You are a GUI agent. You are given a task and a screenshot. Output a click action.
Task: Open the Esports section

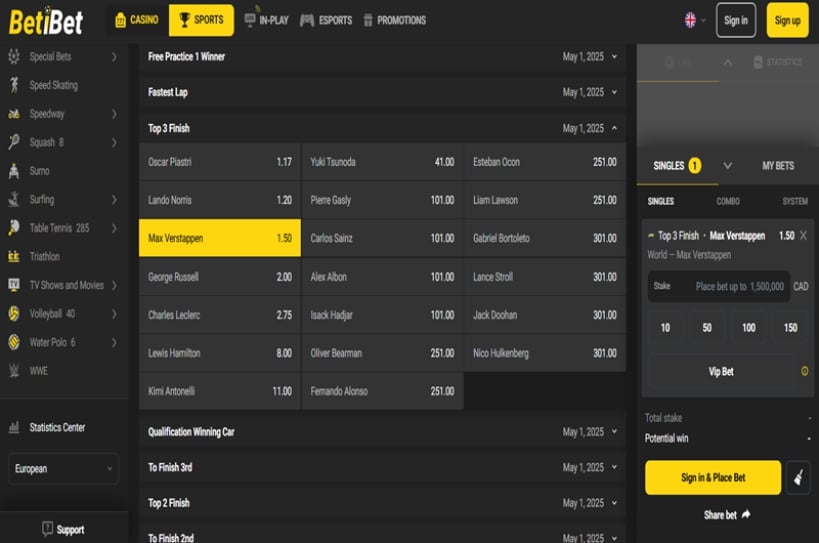(x=326, y=20)
